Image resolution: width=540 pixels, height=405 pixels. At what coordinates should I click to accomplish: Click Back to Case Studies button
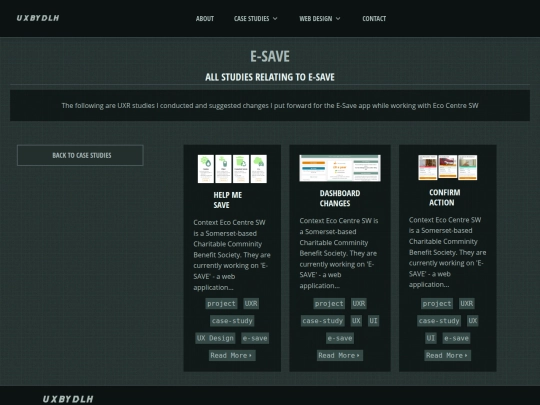click(80, 155)
